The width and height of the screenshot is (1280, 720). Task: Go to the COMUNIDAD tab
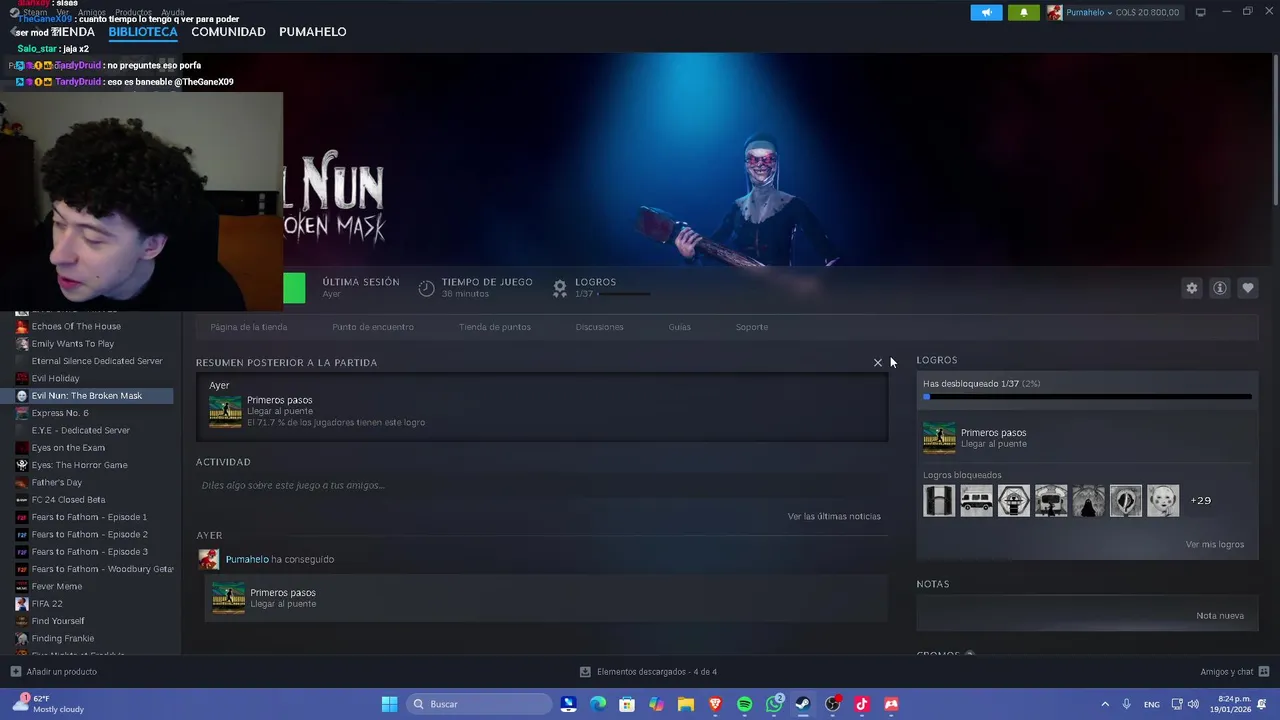pos(228,32)
